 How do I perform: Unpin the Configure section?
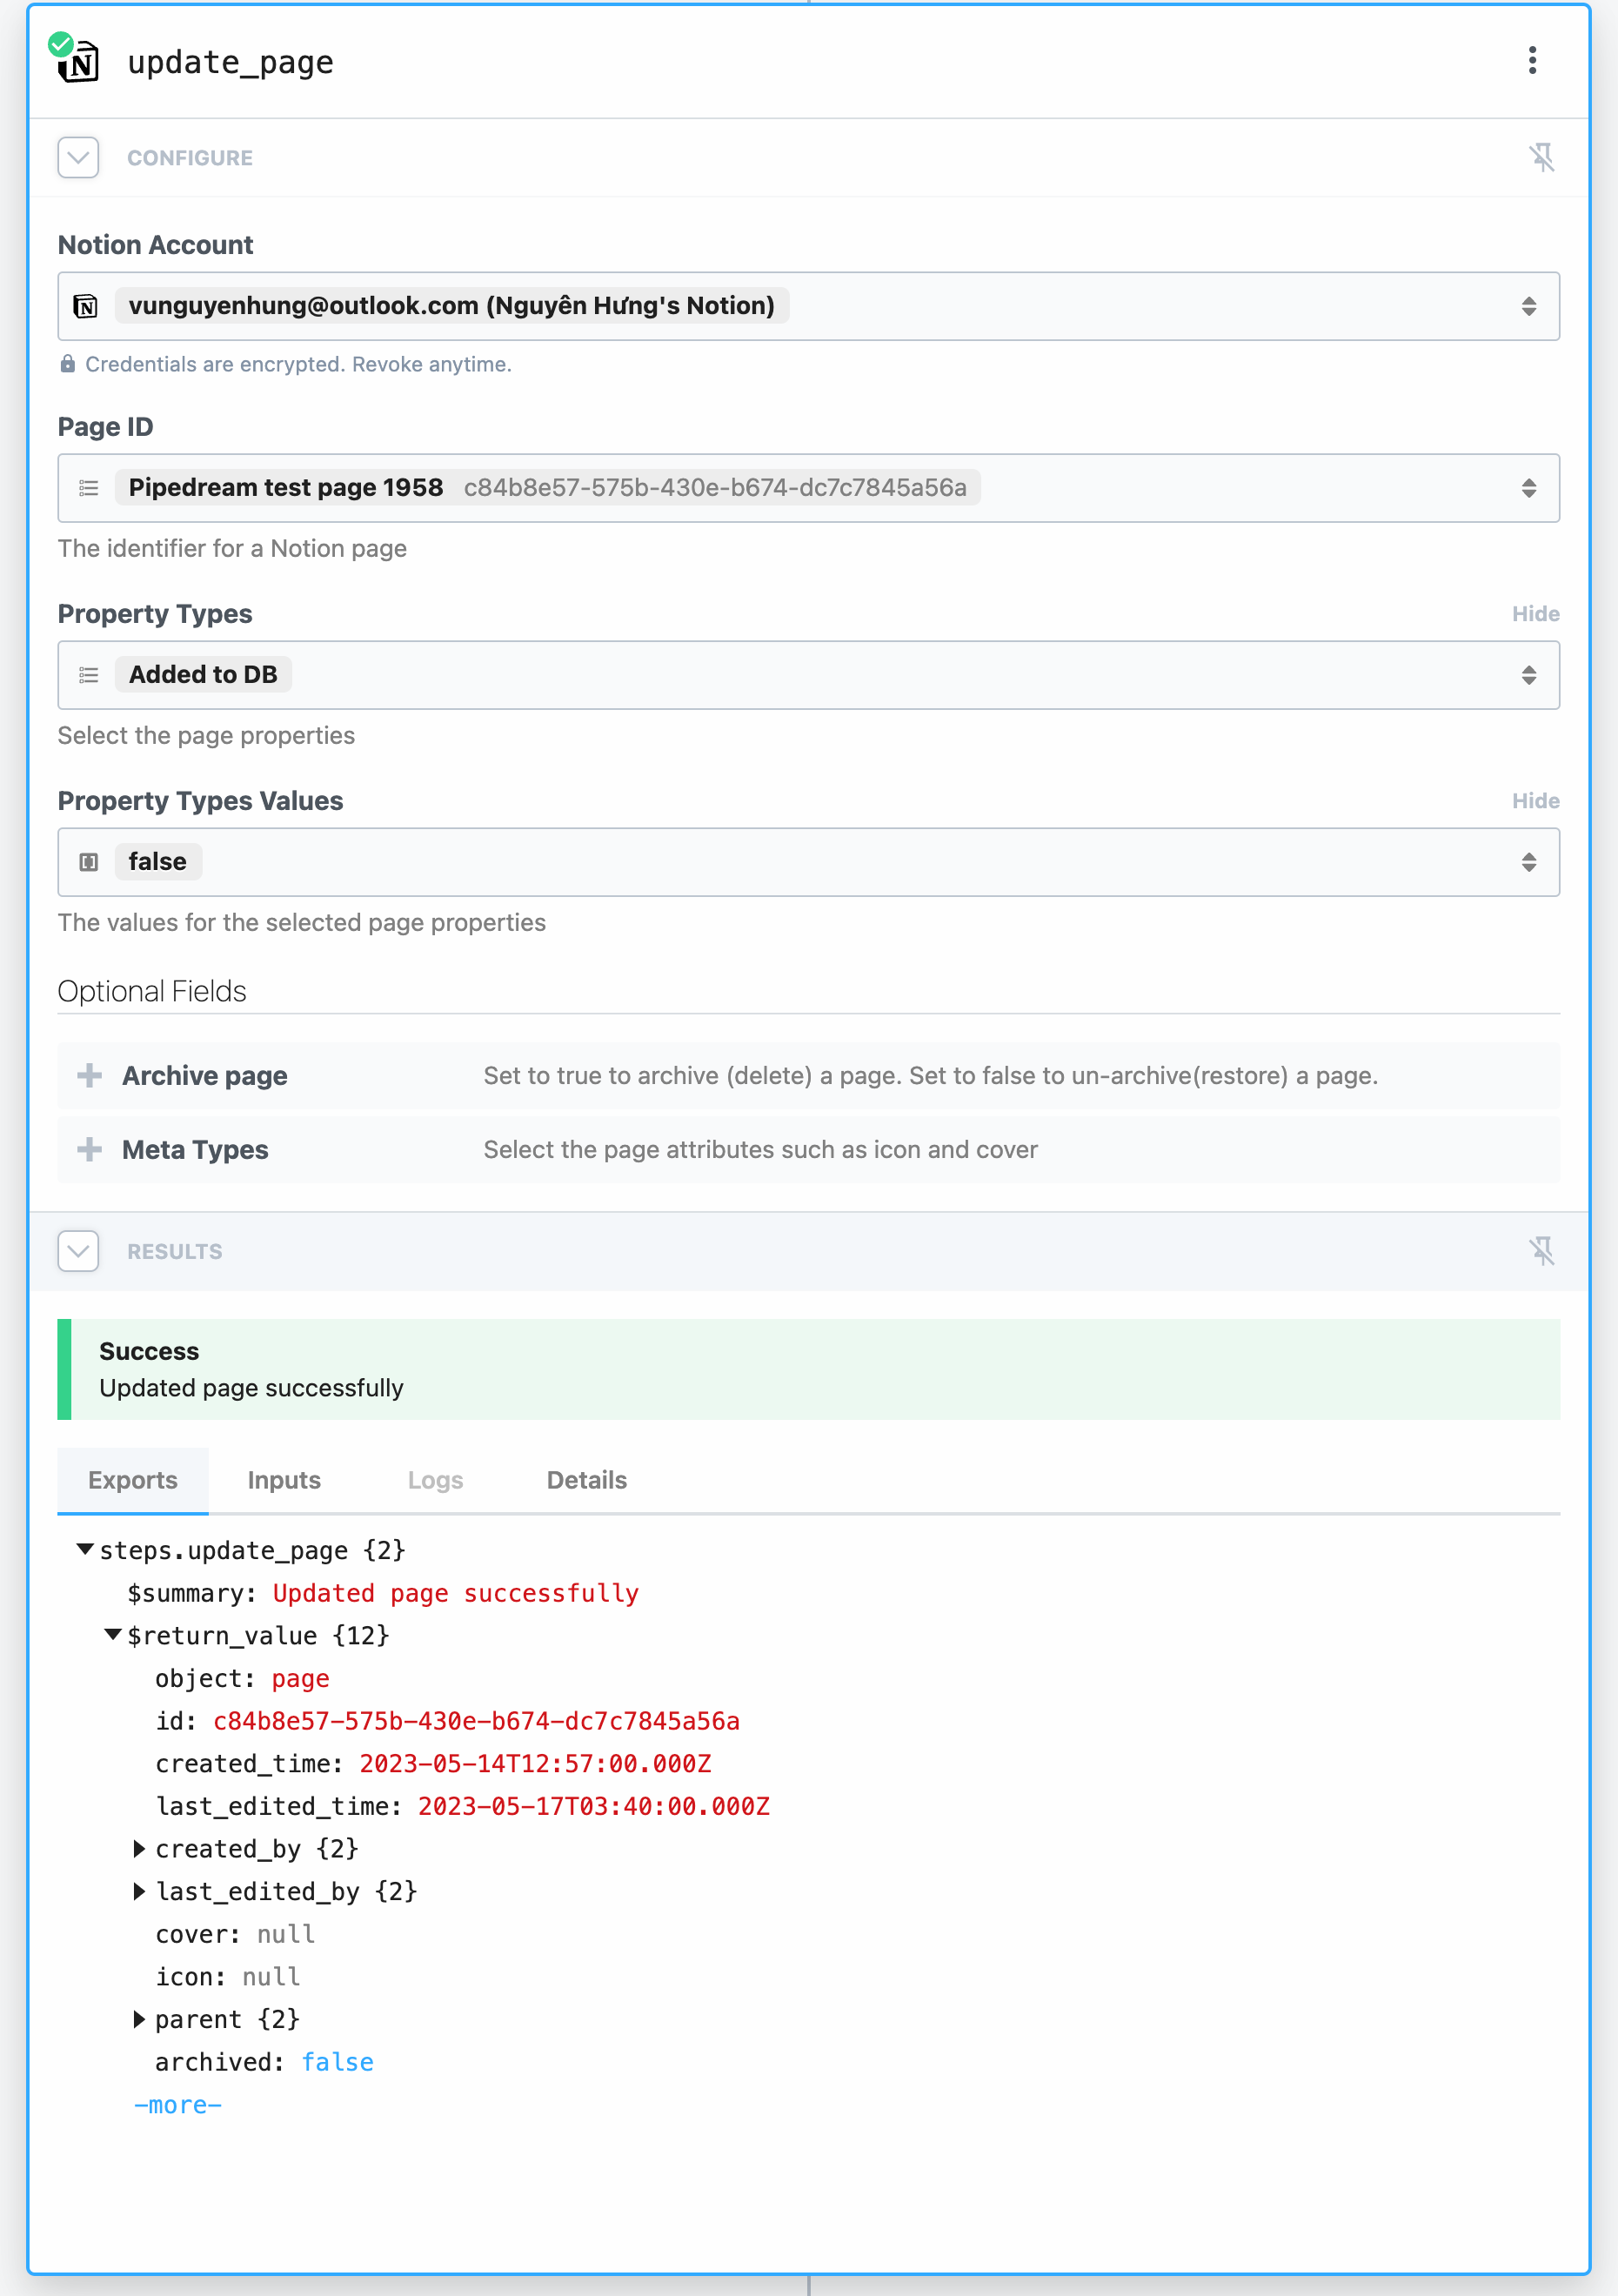[1543, 157]
